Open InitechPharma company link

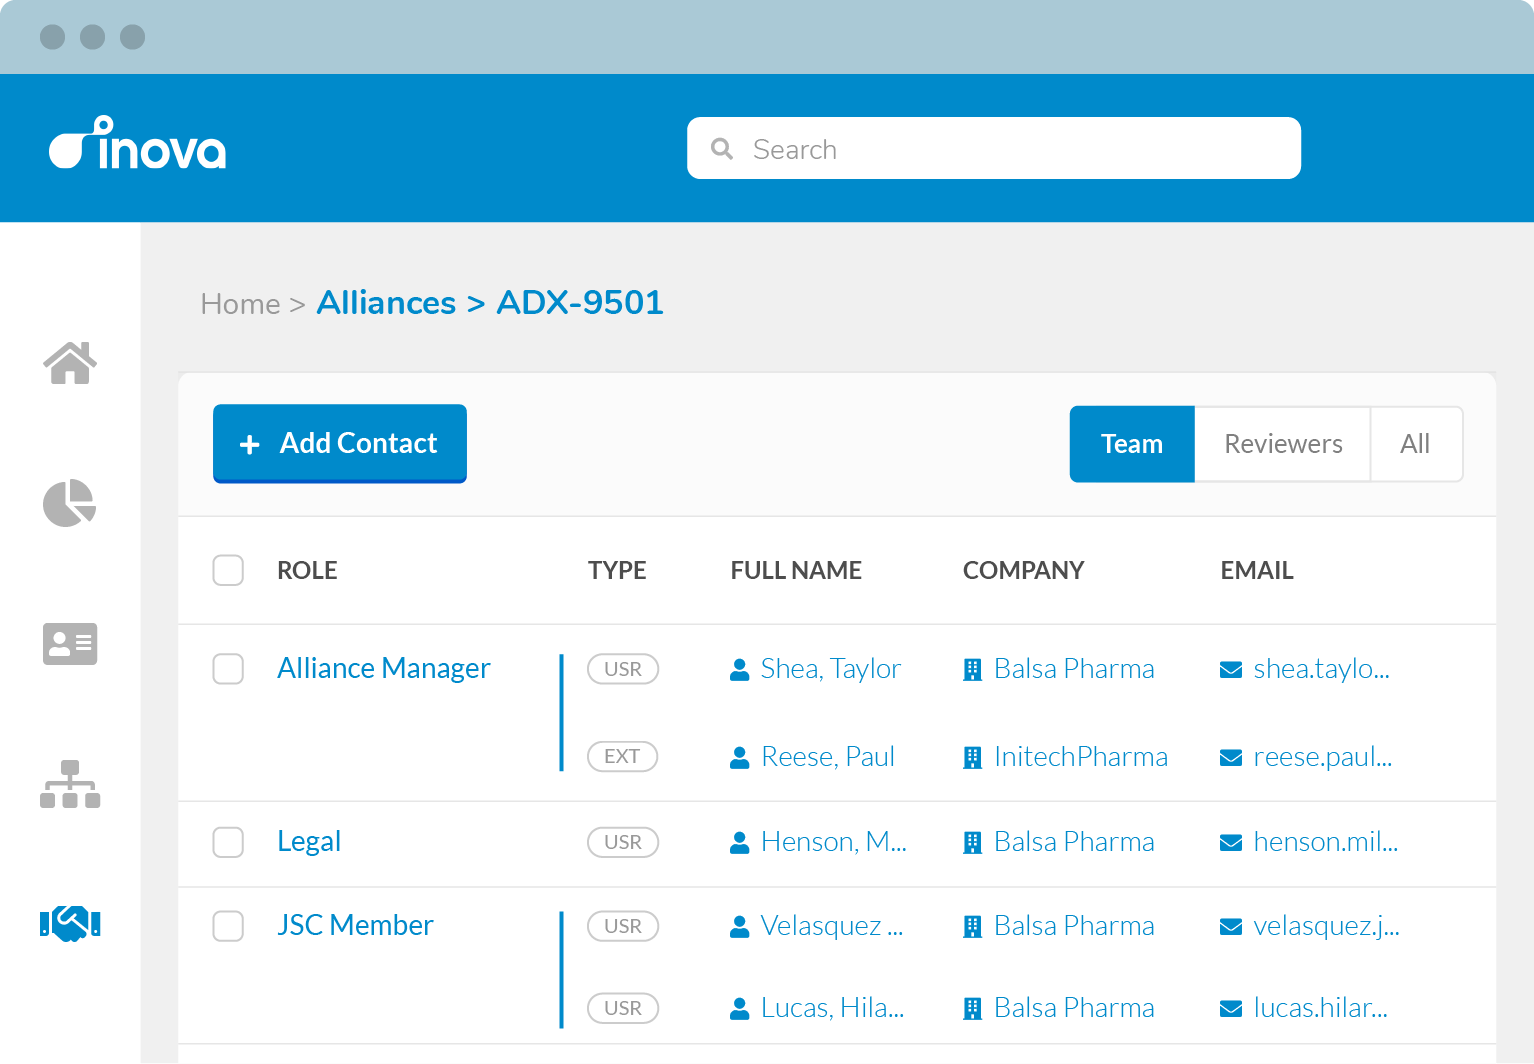point(1081,757)
